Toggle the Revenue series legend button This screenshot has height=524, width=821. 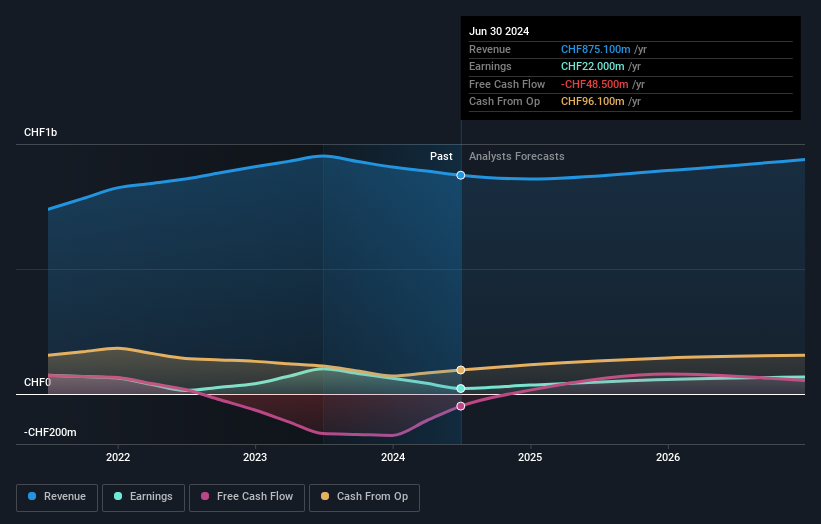click(57, 497)
